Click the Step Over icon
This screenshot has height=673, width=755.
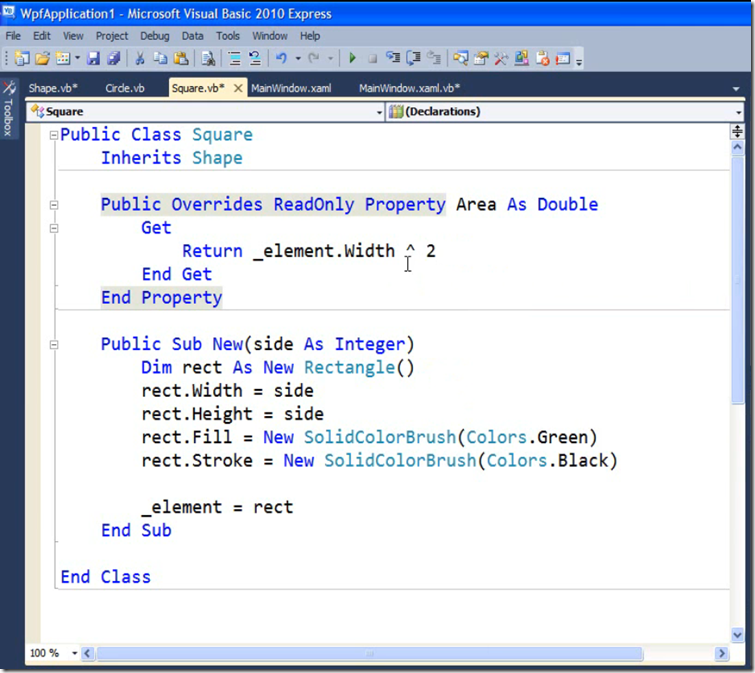[413, 58]
